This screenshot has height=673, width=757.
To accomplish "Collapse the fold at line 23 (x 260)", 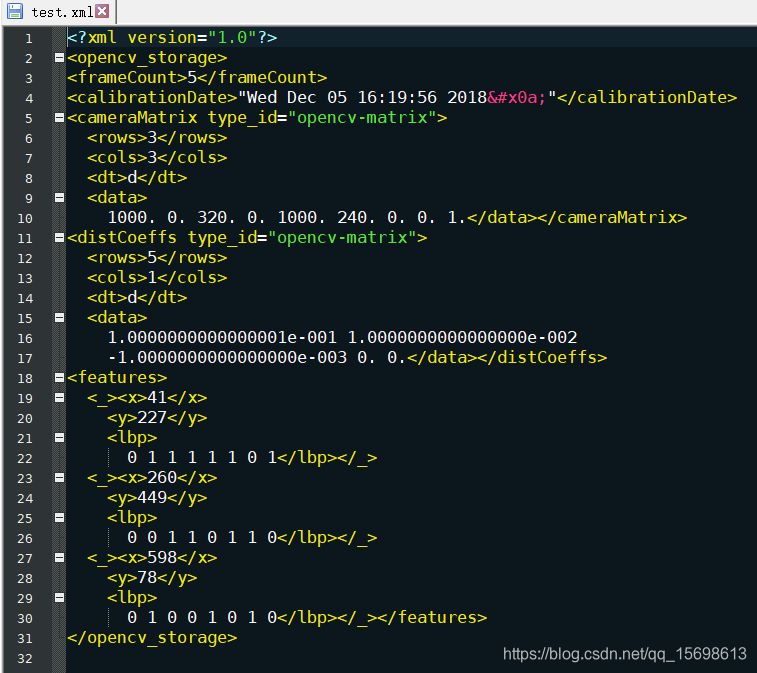I will point(59,478).
